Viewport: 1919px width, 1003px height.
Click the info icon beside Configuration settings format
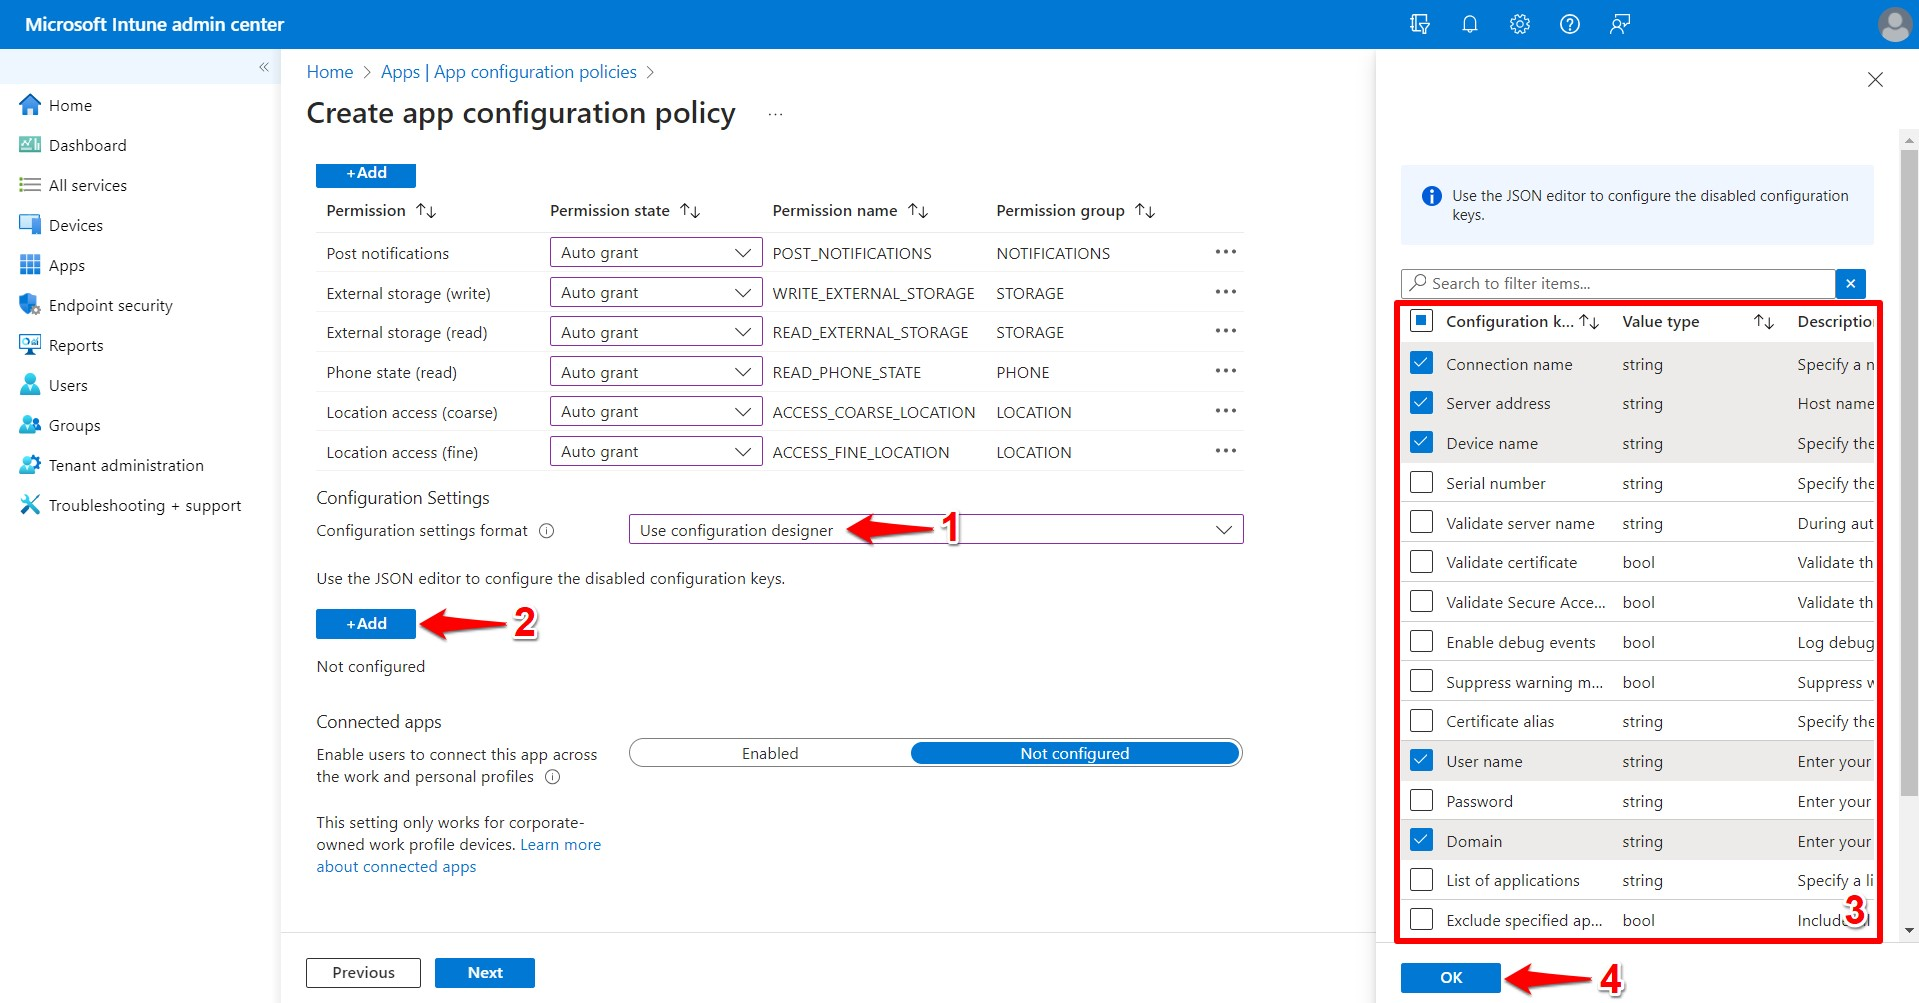coord(547,531)
